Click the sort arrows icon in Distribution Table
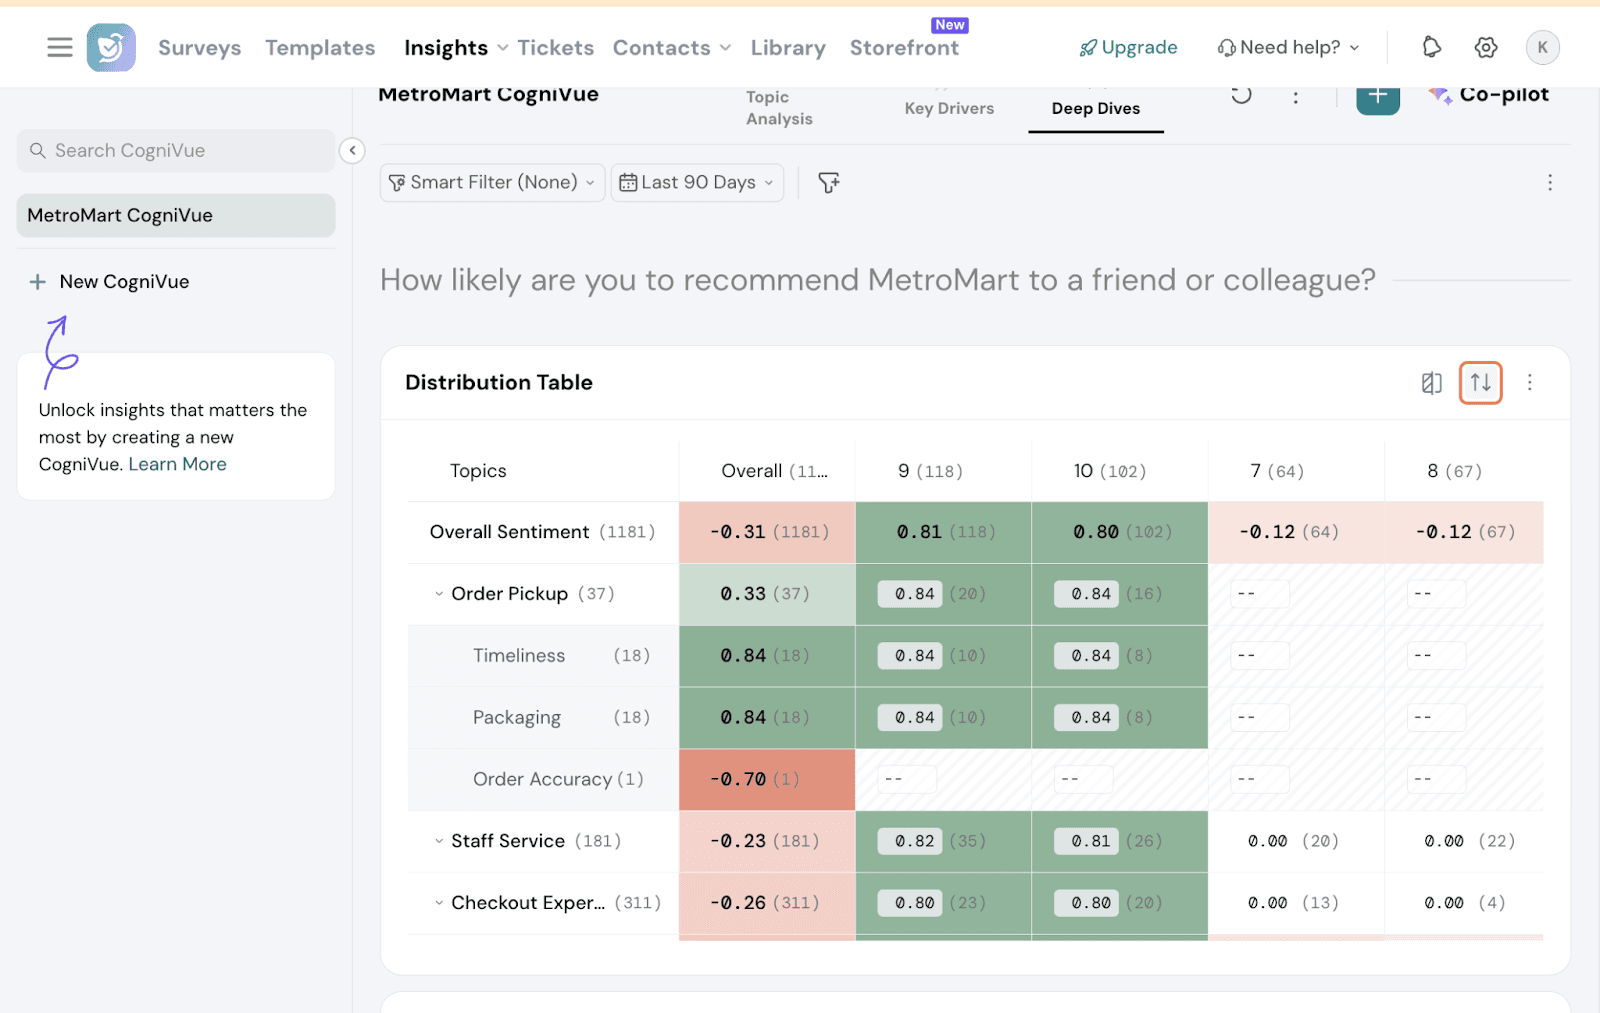1600x1013 pixels. coord(1480,383)
